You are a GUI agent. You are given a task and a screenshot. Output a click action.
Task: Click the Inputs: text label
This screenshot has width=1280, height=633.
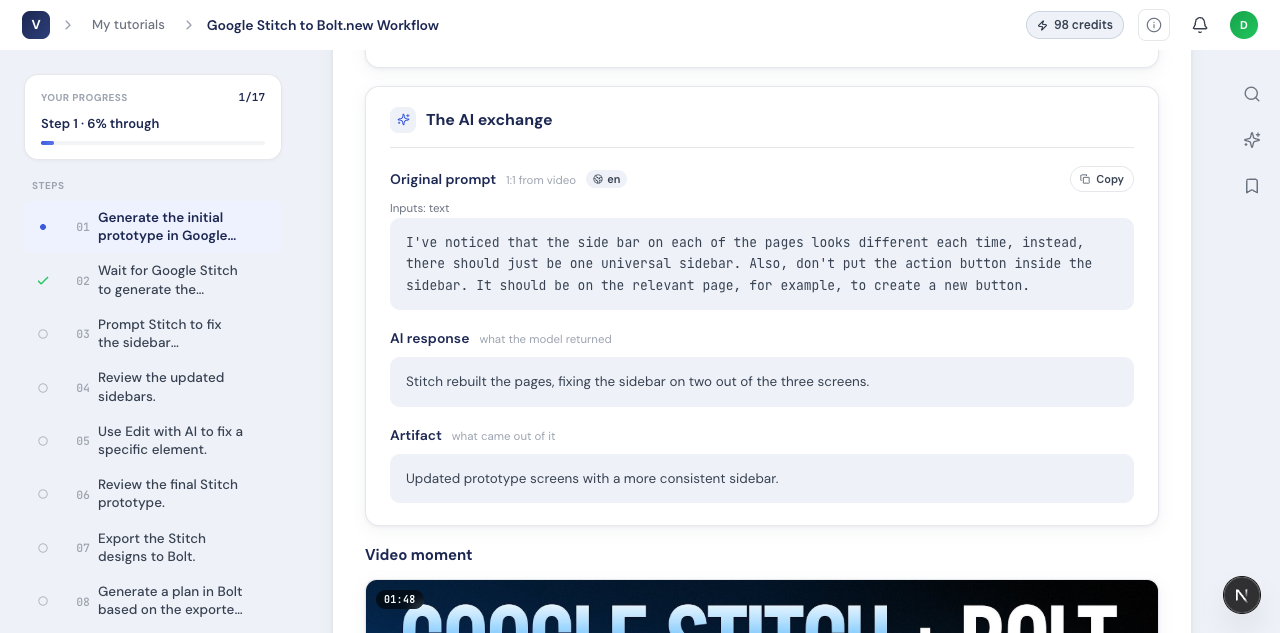click(420, 208)
